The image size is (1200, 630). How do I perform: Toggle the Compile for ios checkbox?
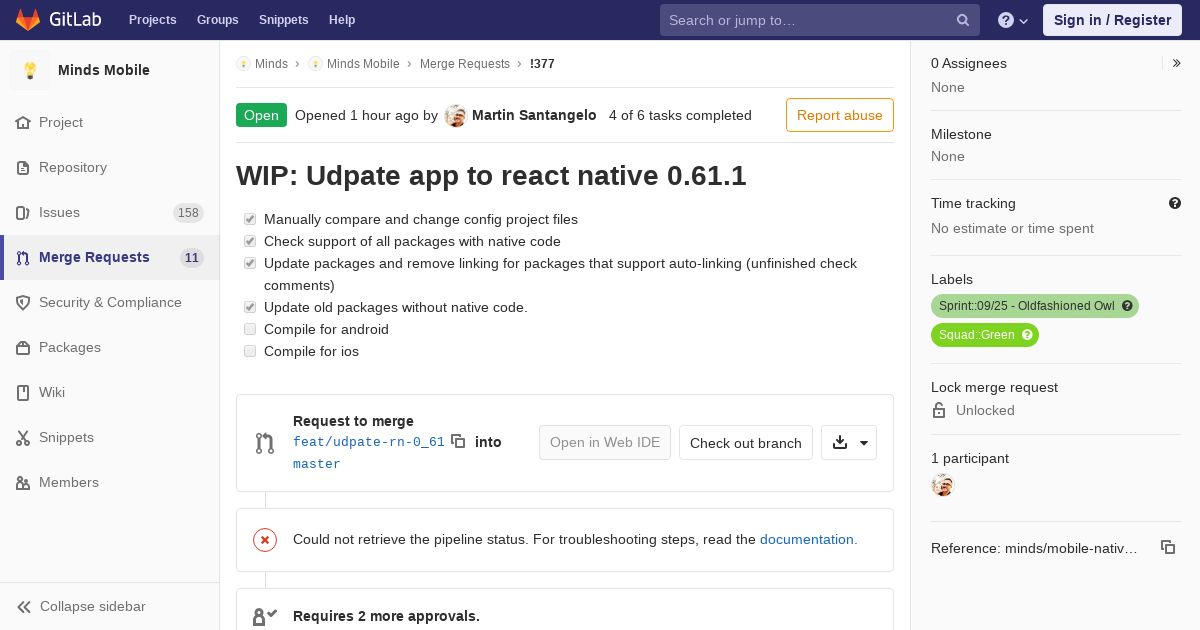click(250, 351)
